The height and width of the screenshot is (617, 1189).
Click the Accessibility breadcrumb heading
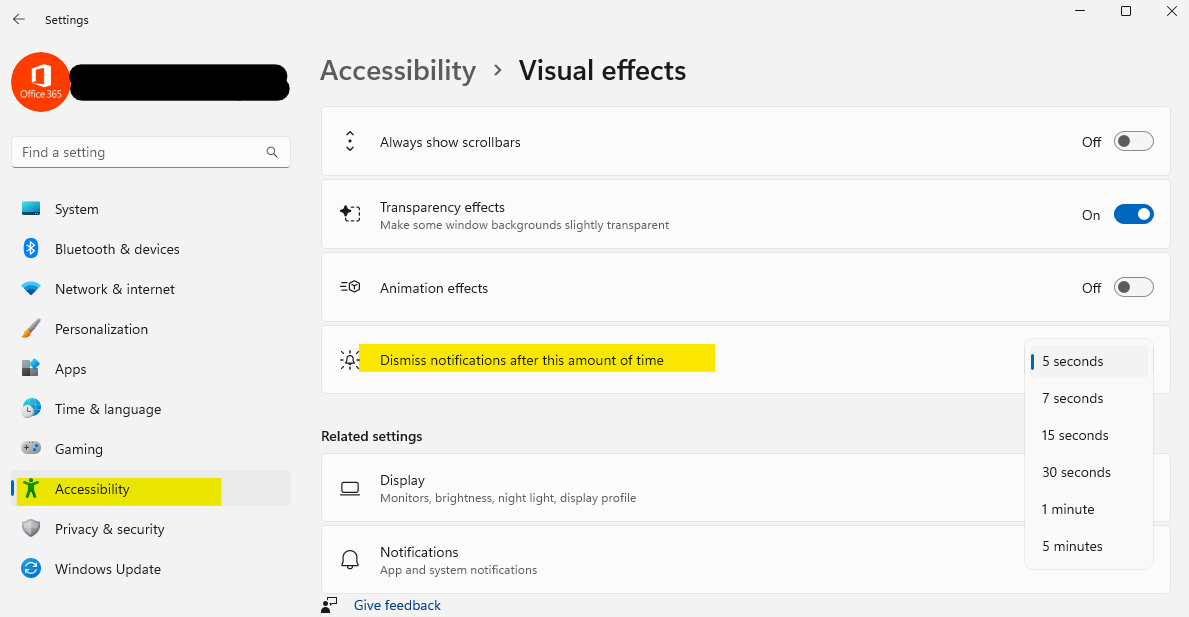398,70
